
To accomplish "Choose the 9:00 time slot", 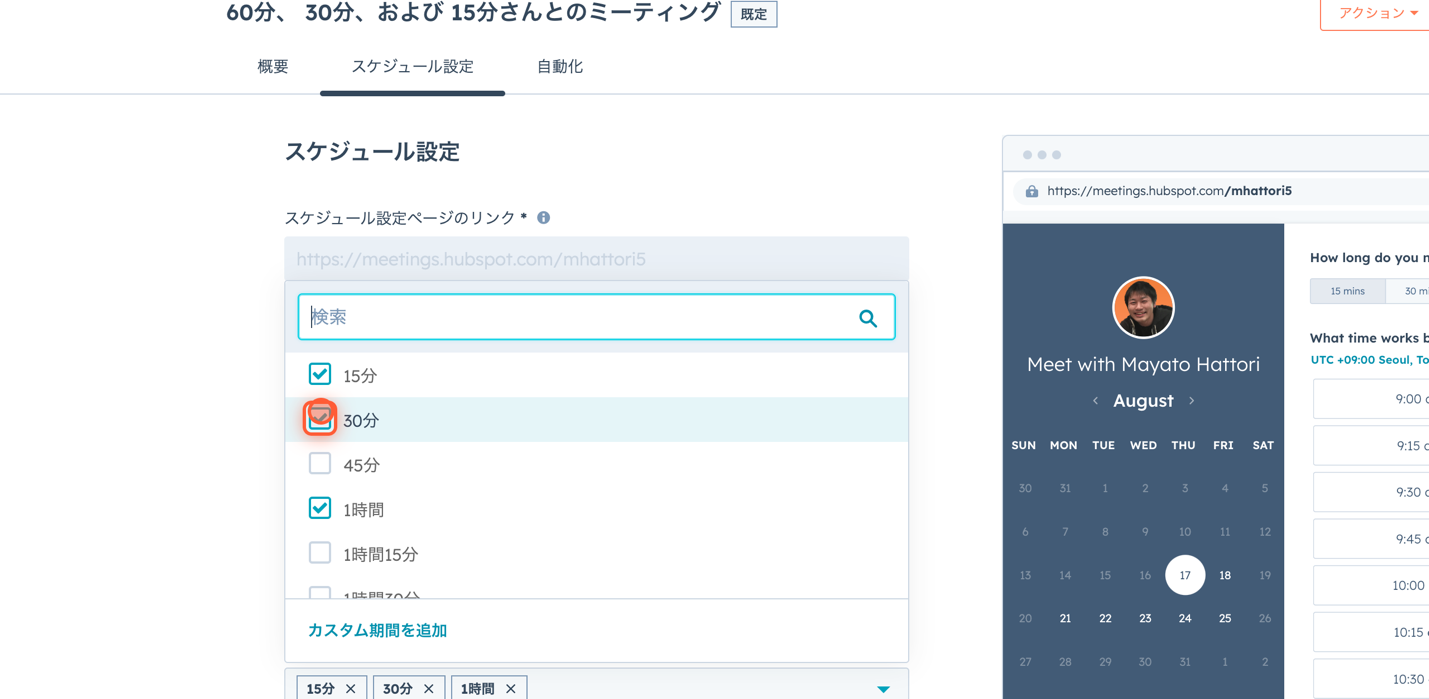I will pos(1371,399).
